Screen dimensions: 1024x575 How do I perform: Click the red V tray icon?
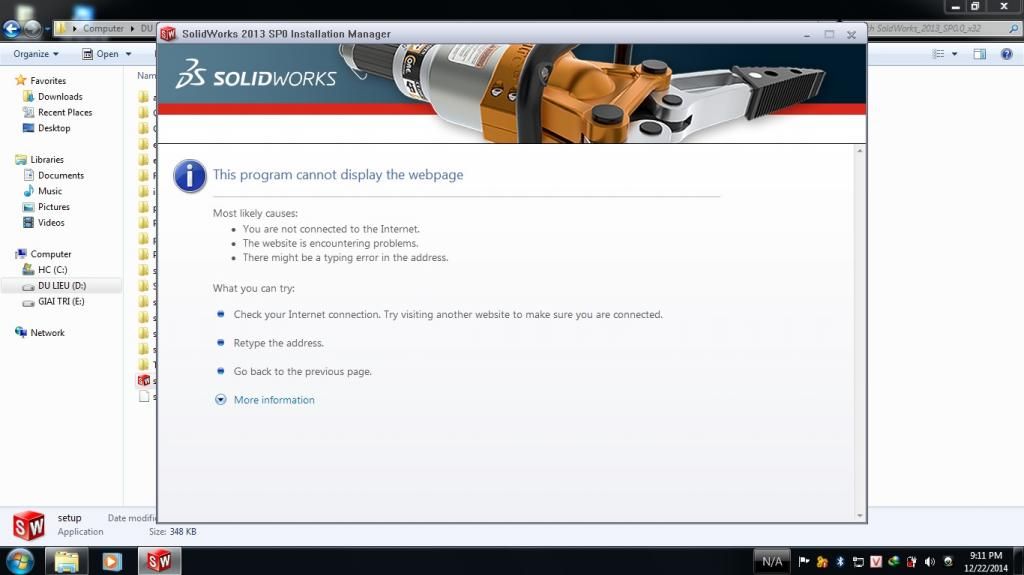pos(876,561)
